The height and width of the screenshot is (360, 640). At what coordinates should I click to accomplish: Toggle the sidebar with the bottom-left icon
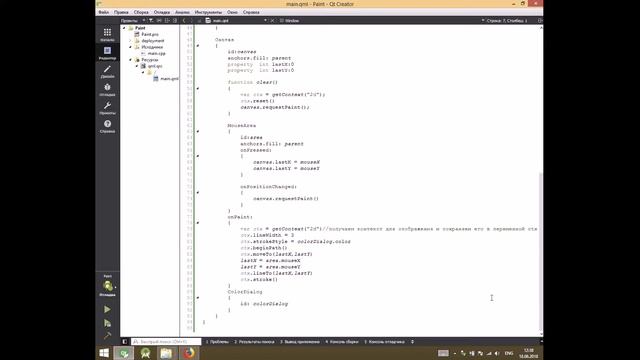point(124,342)
